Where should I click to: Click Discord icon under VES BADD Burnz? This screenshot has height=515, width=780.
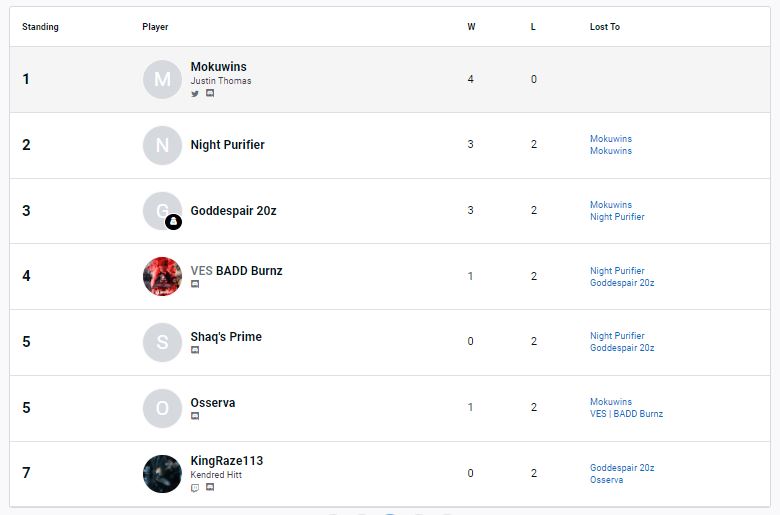pos(195,285)
